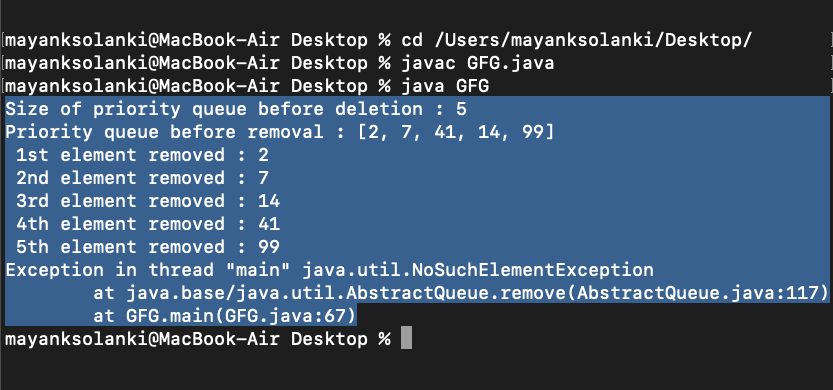The image size is (833, 390).
Task: Click the '1st element removed : 2' line
Action: [142, 155]
